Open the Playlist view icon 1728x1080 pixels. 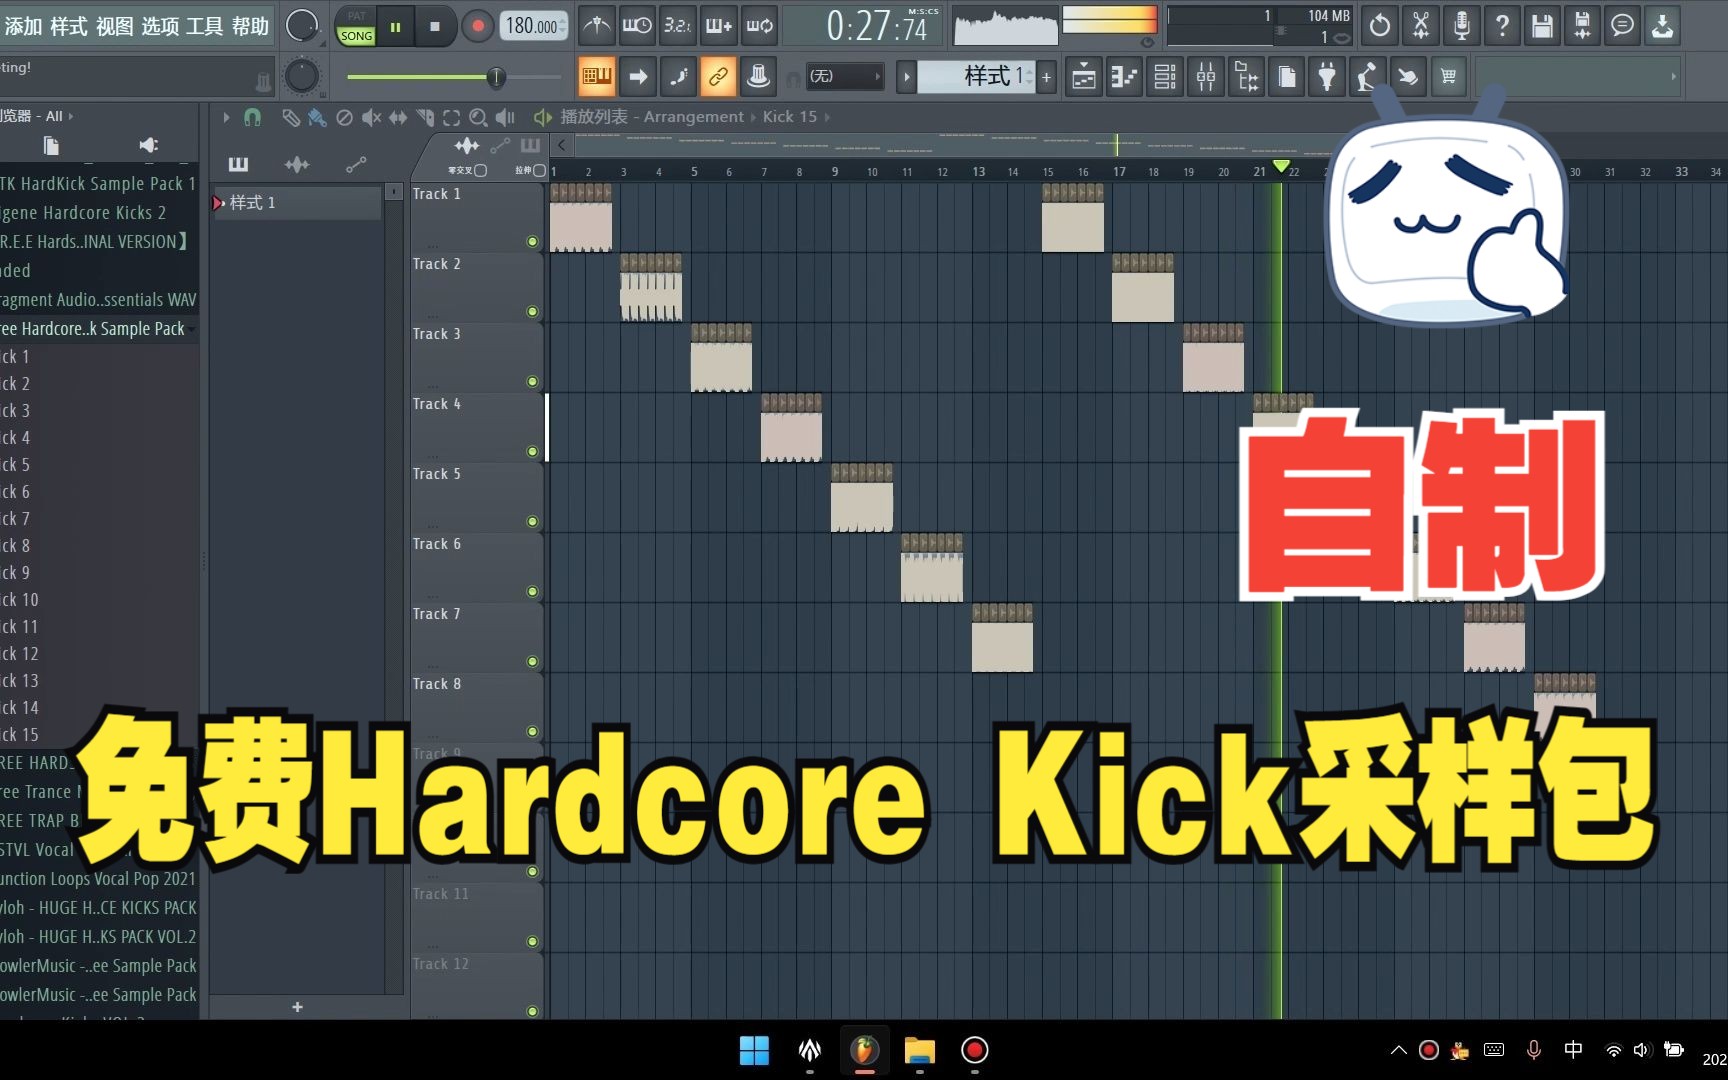1084,77
